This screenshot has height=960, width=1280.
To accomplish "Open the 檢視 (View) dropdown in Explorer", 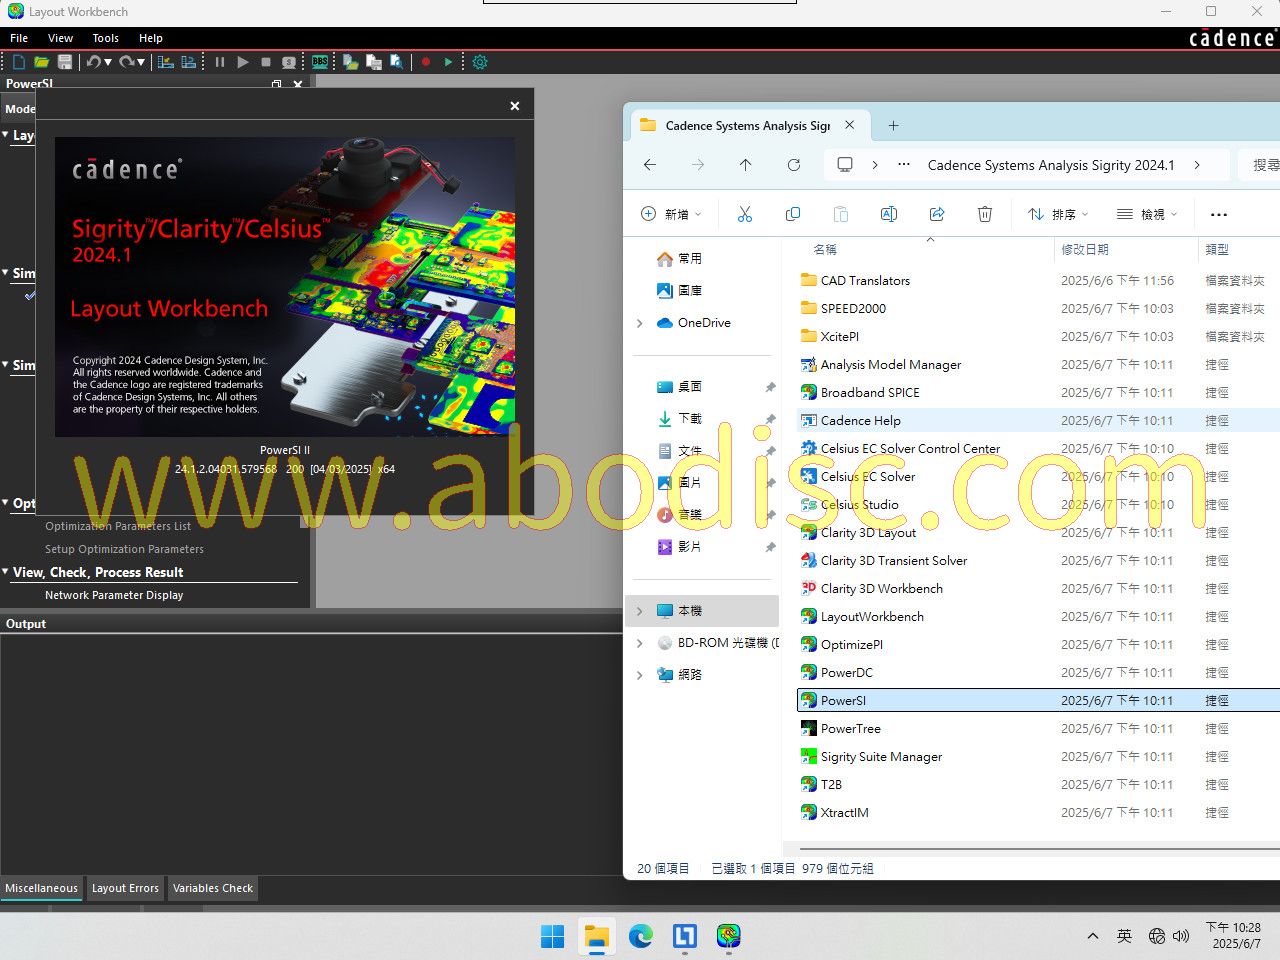I will pyautogui.click(x=1147, y=214).
